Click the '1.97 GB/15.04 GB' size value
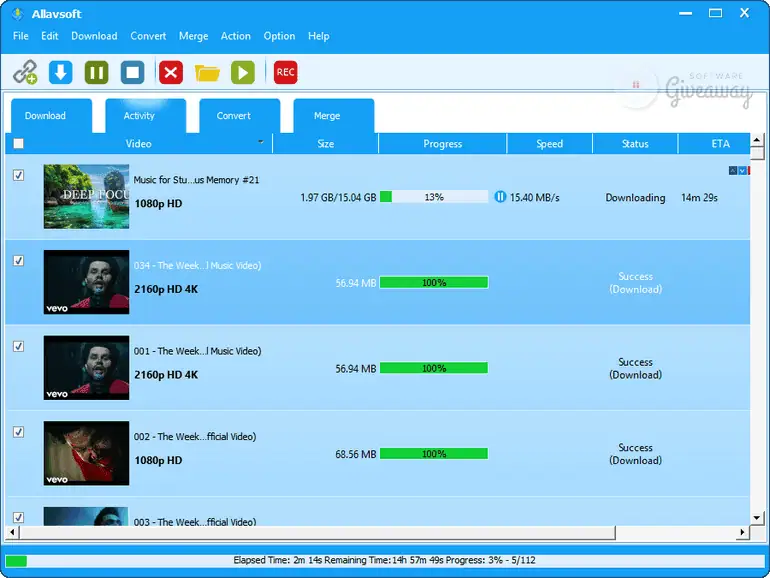The image size is (770, 578). coord(338,197)
